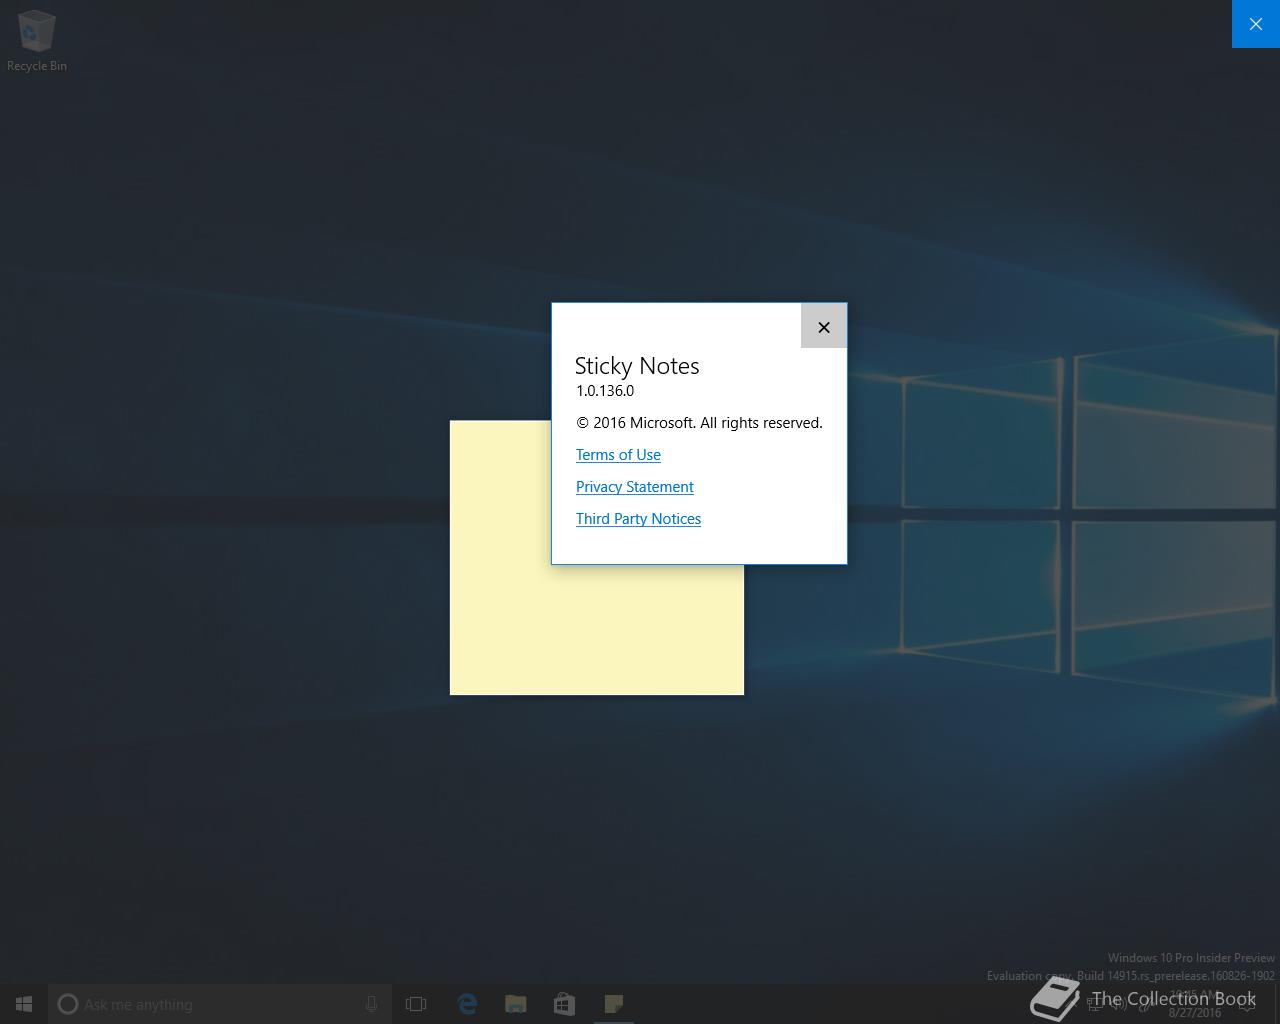The width and height of the screenshot is (1280, 1024).
Task: Open the Recycle Bin desktop icon
Action: coord(37,41)
